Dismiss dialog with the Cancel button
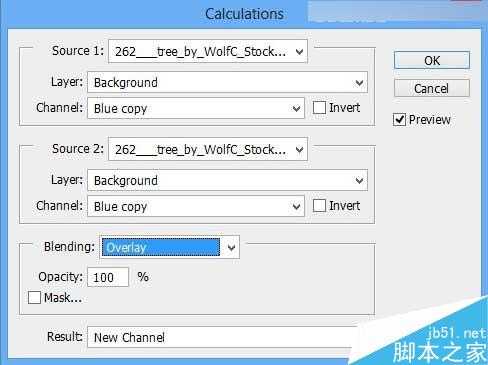 click(432, 88)
